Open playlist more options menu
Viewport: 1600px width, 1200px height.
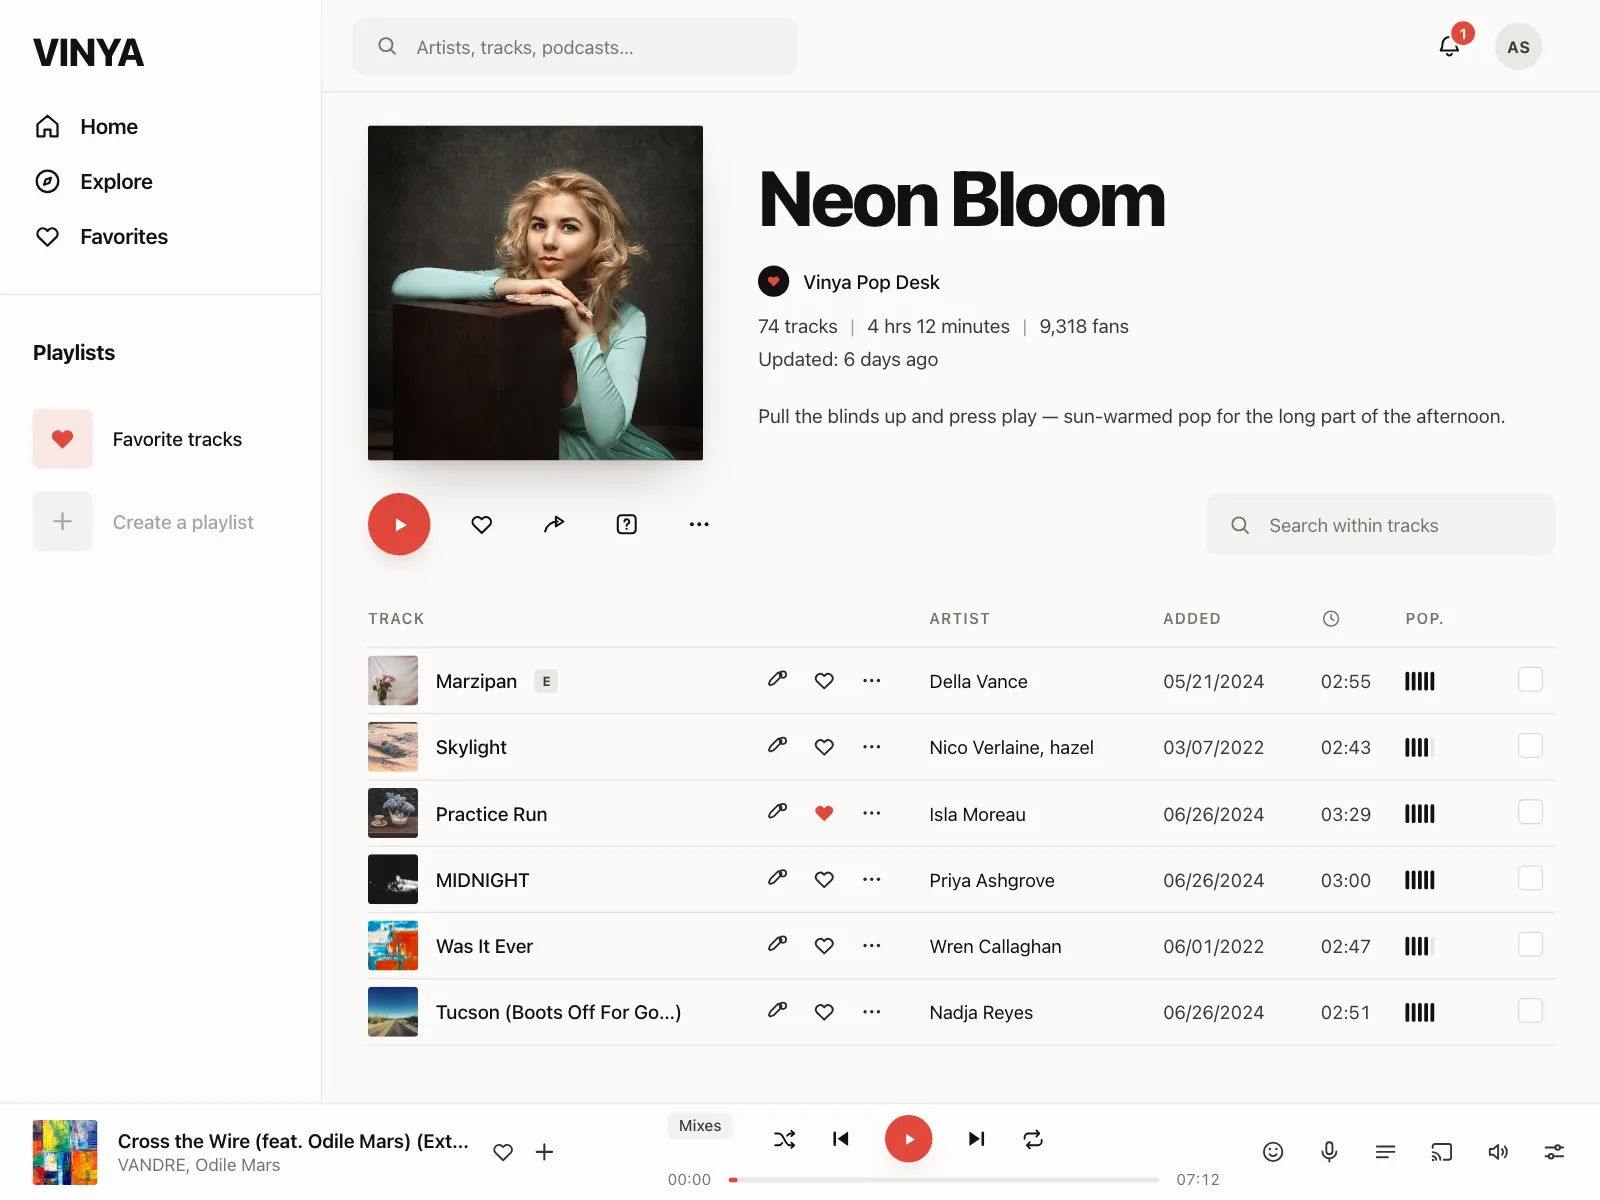click(699, 524)
